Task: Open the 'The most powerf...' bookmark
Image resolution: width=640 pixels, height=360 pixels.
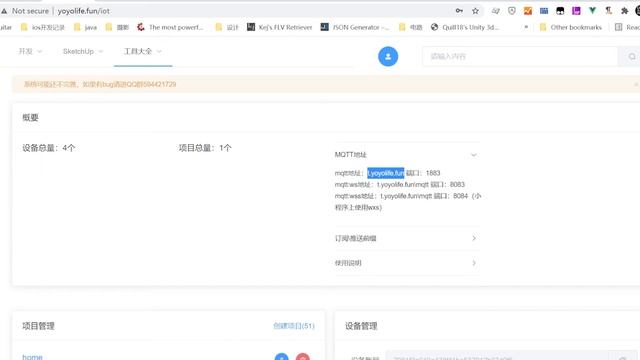Action: coord(170,27)
